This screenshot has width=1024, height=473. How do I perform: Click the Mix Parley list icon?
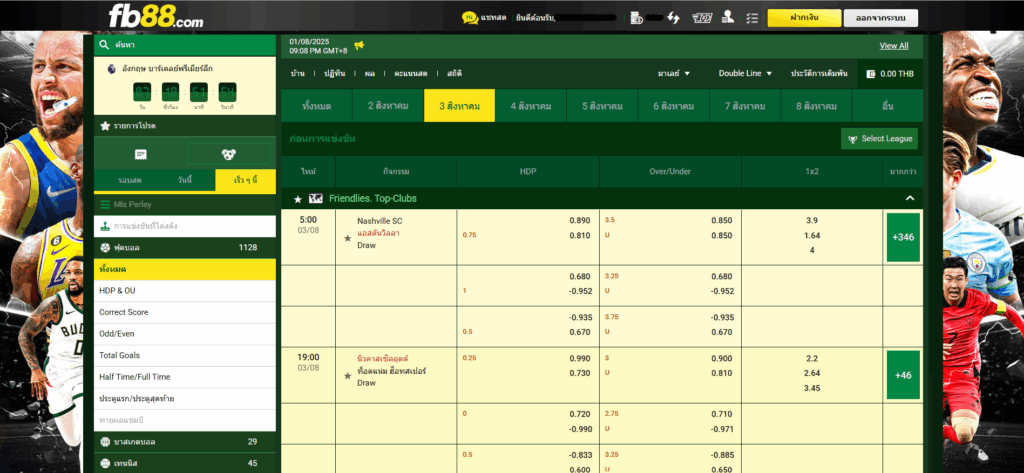click(105, 204)
